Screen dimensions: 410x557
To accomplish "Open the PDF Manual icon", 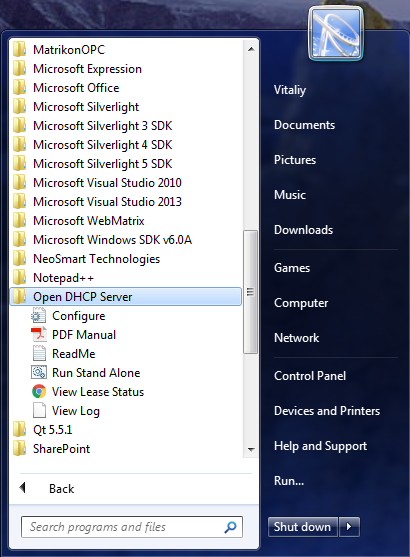I will (x=39, y=335).
